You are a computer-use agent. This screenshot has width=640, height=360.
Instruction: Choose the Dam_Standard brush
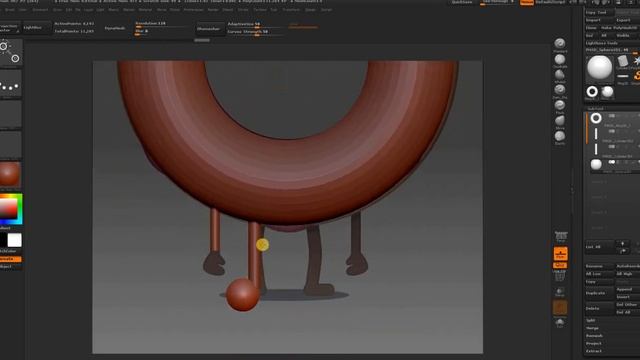tap(560, 89)
